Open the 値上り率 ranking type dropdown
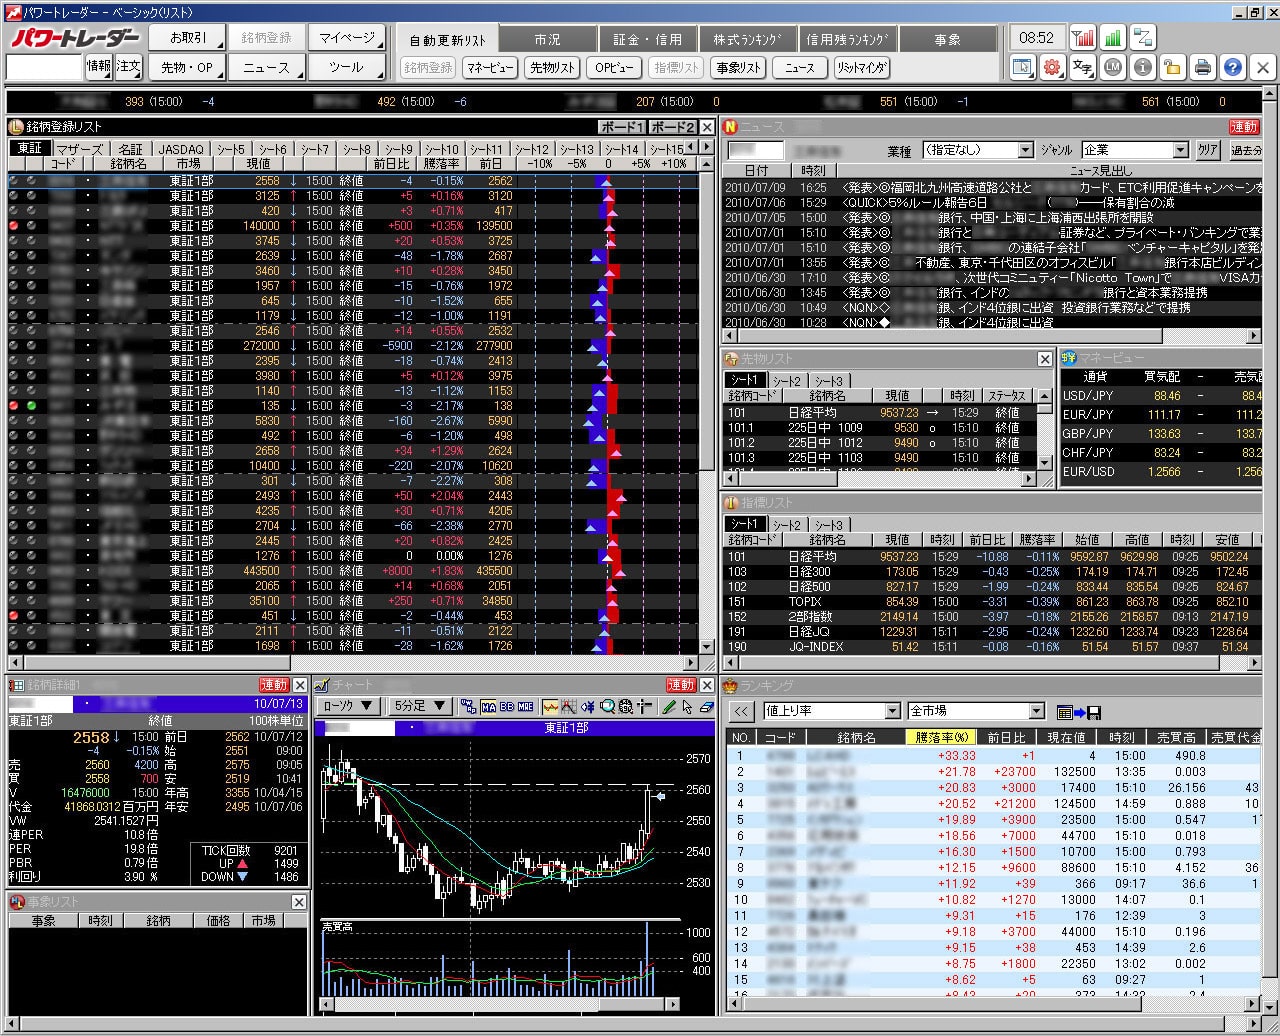This screenshot has width=1280, height=1036. pyautogui.click(x=831, y=711)
